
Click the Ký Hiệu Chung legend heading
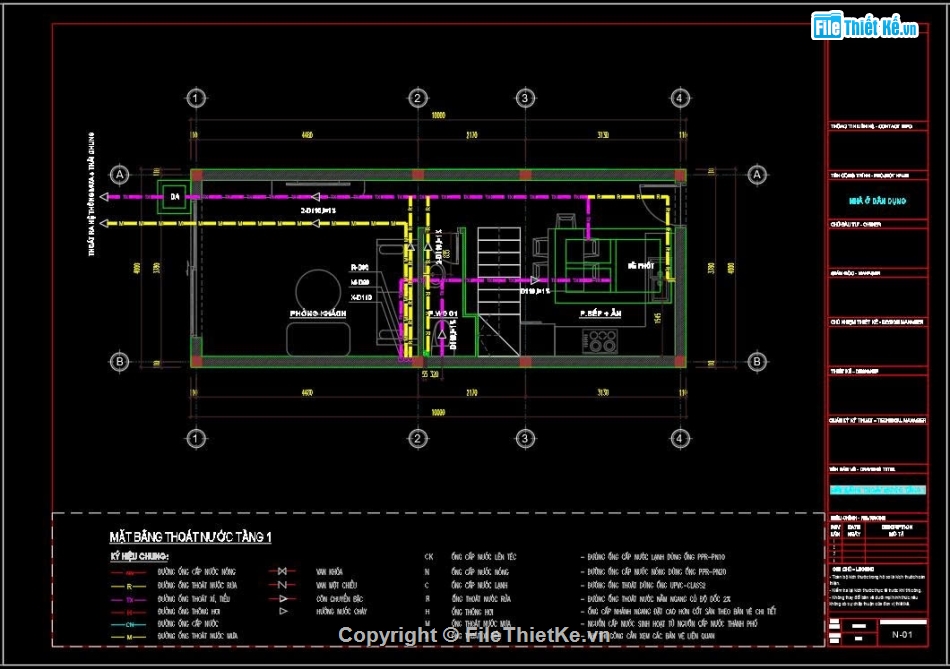[139, 556]
